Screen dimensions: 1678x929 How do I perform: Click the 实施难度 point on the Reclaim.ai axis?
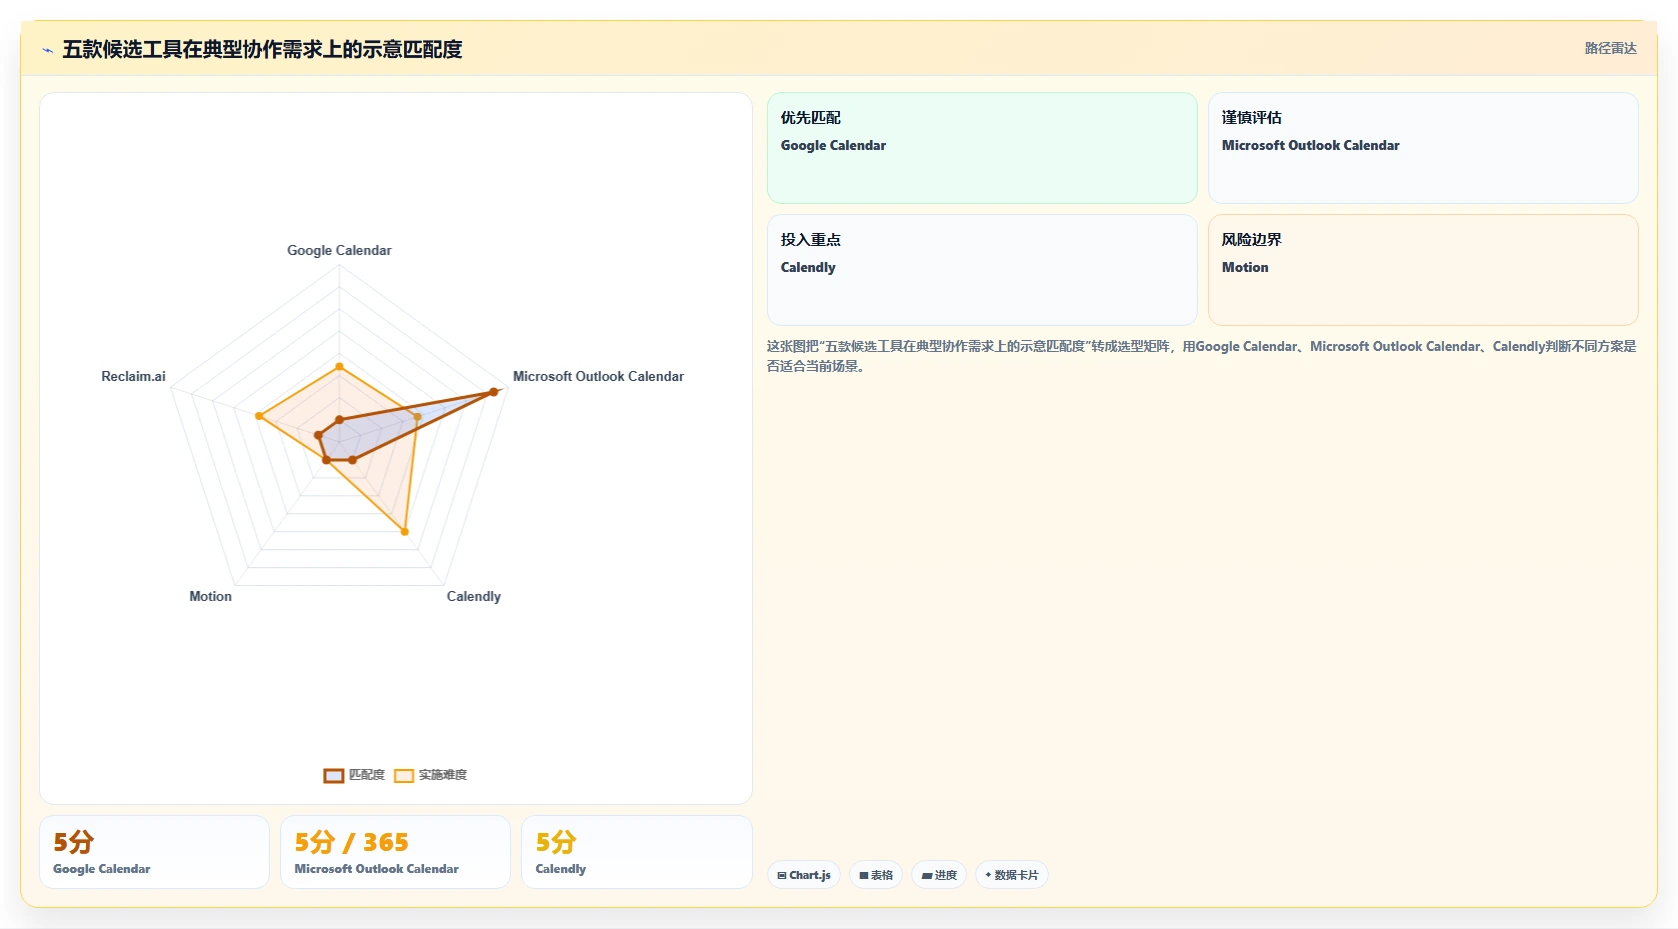click(259, 416)
